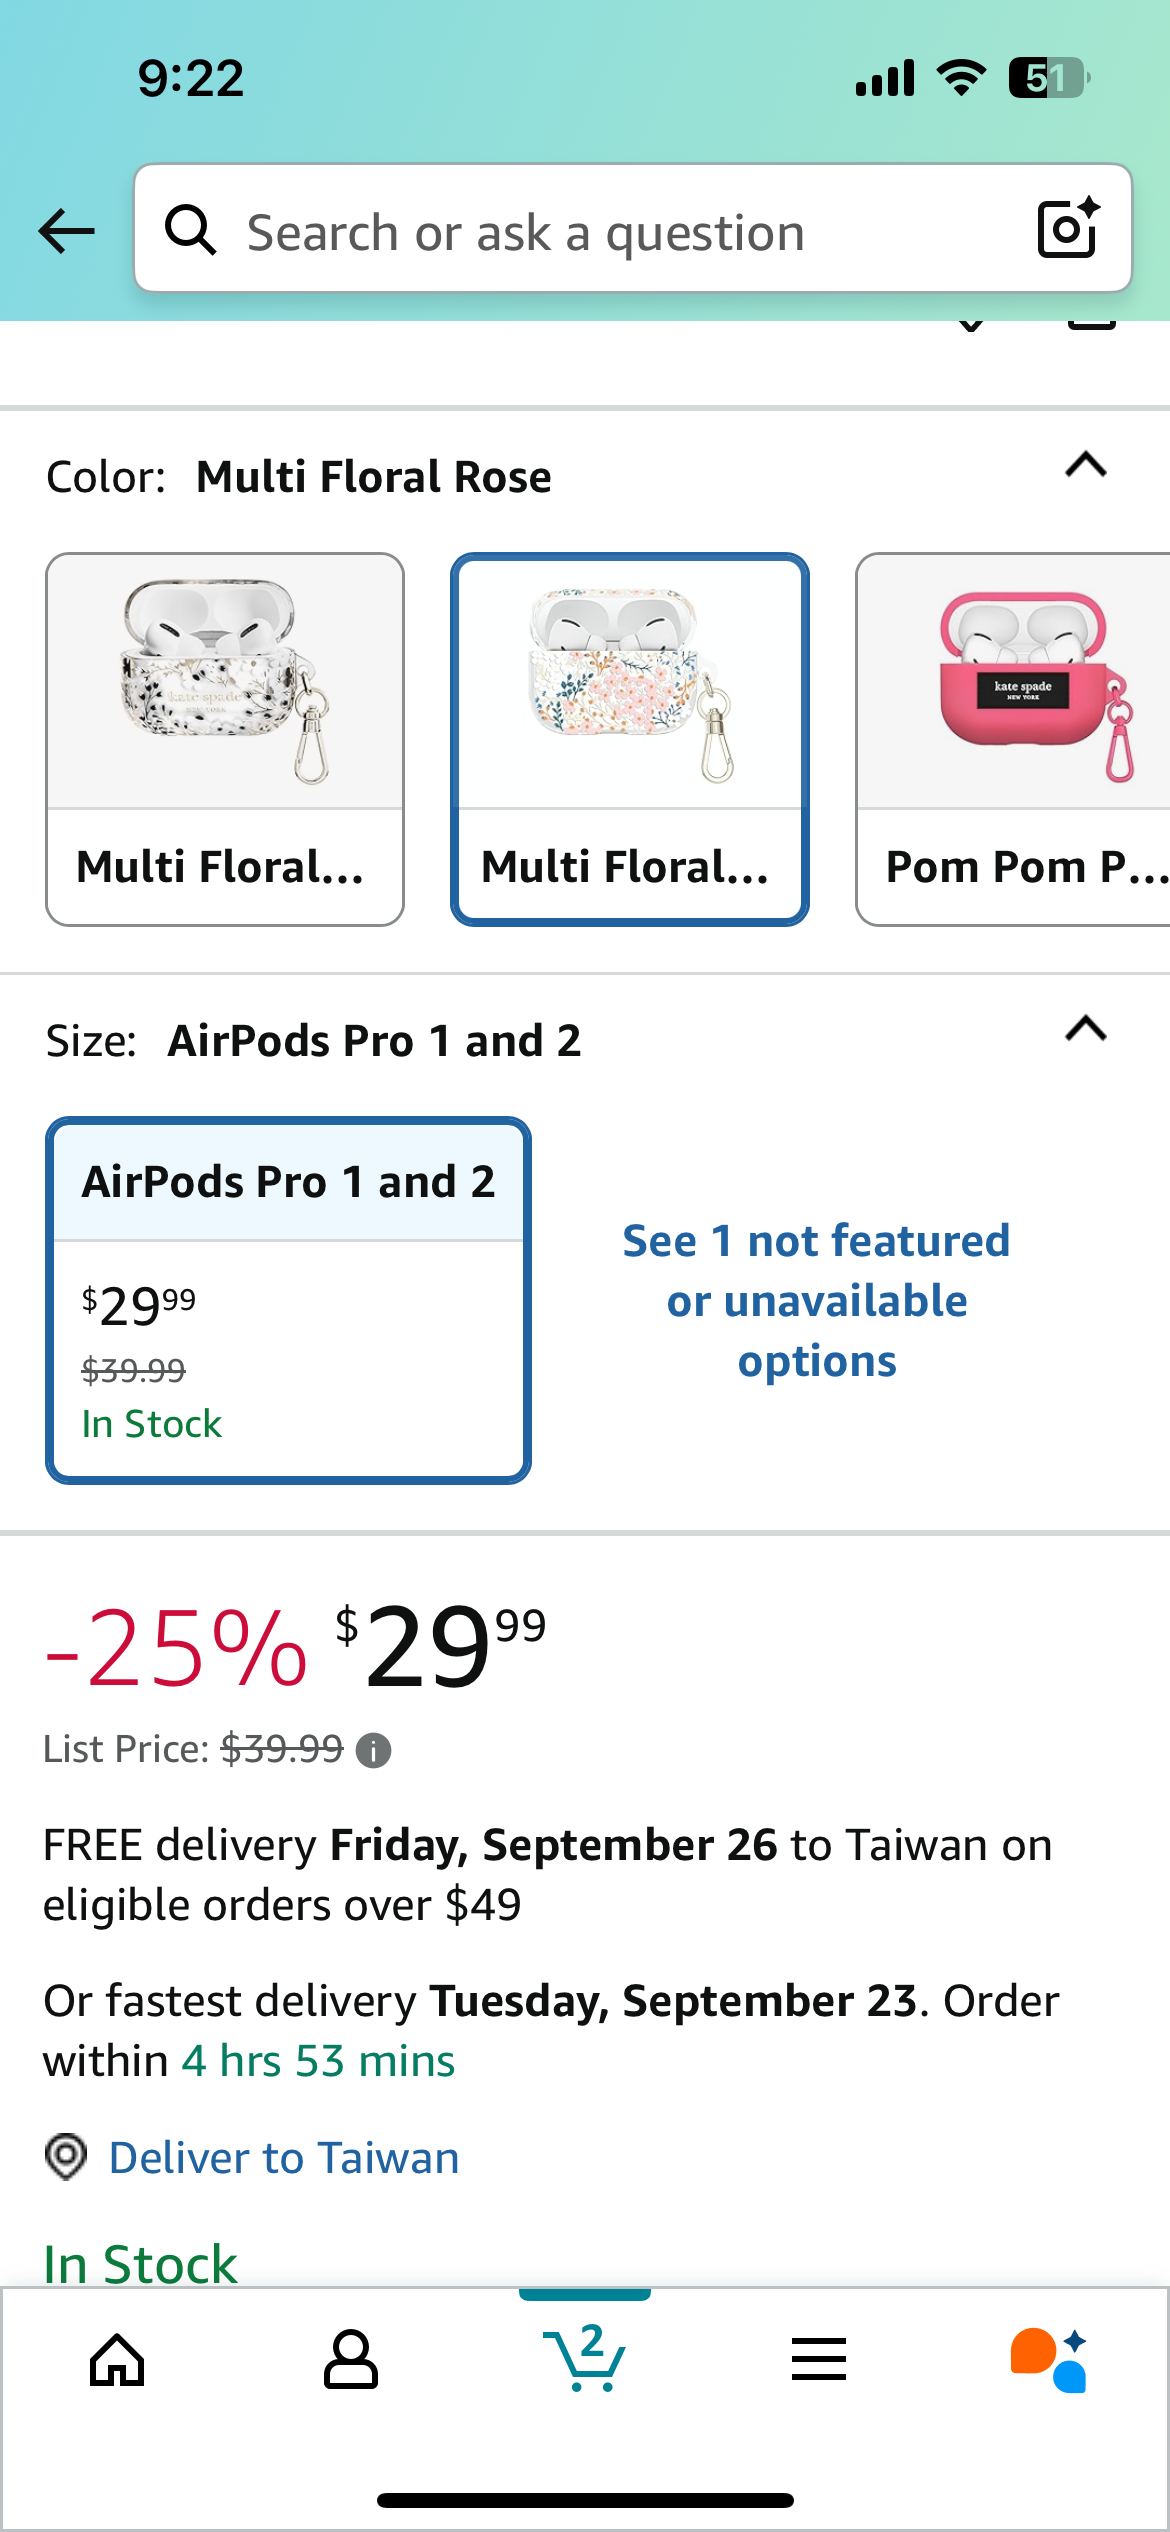Tap the search magnifier icon

click(190, 231)
